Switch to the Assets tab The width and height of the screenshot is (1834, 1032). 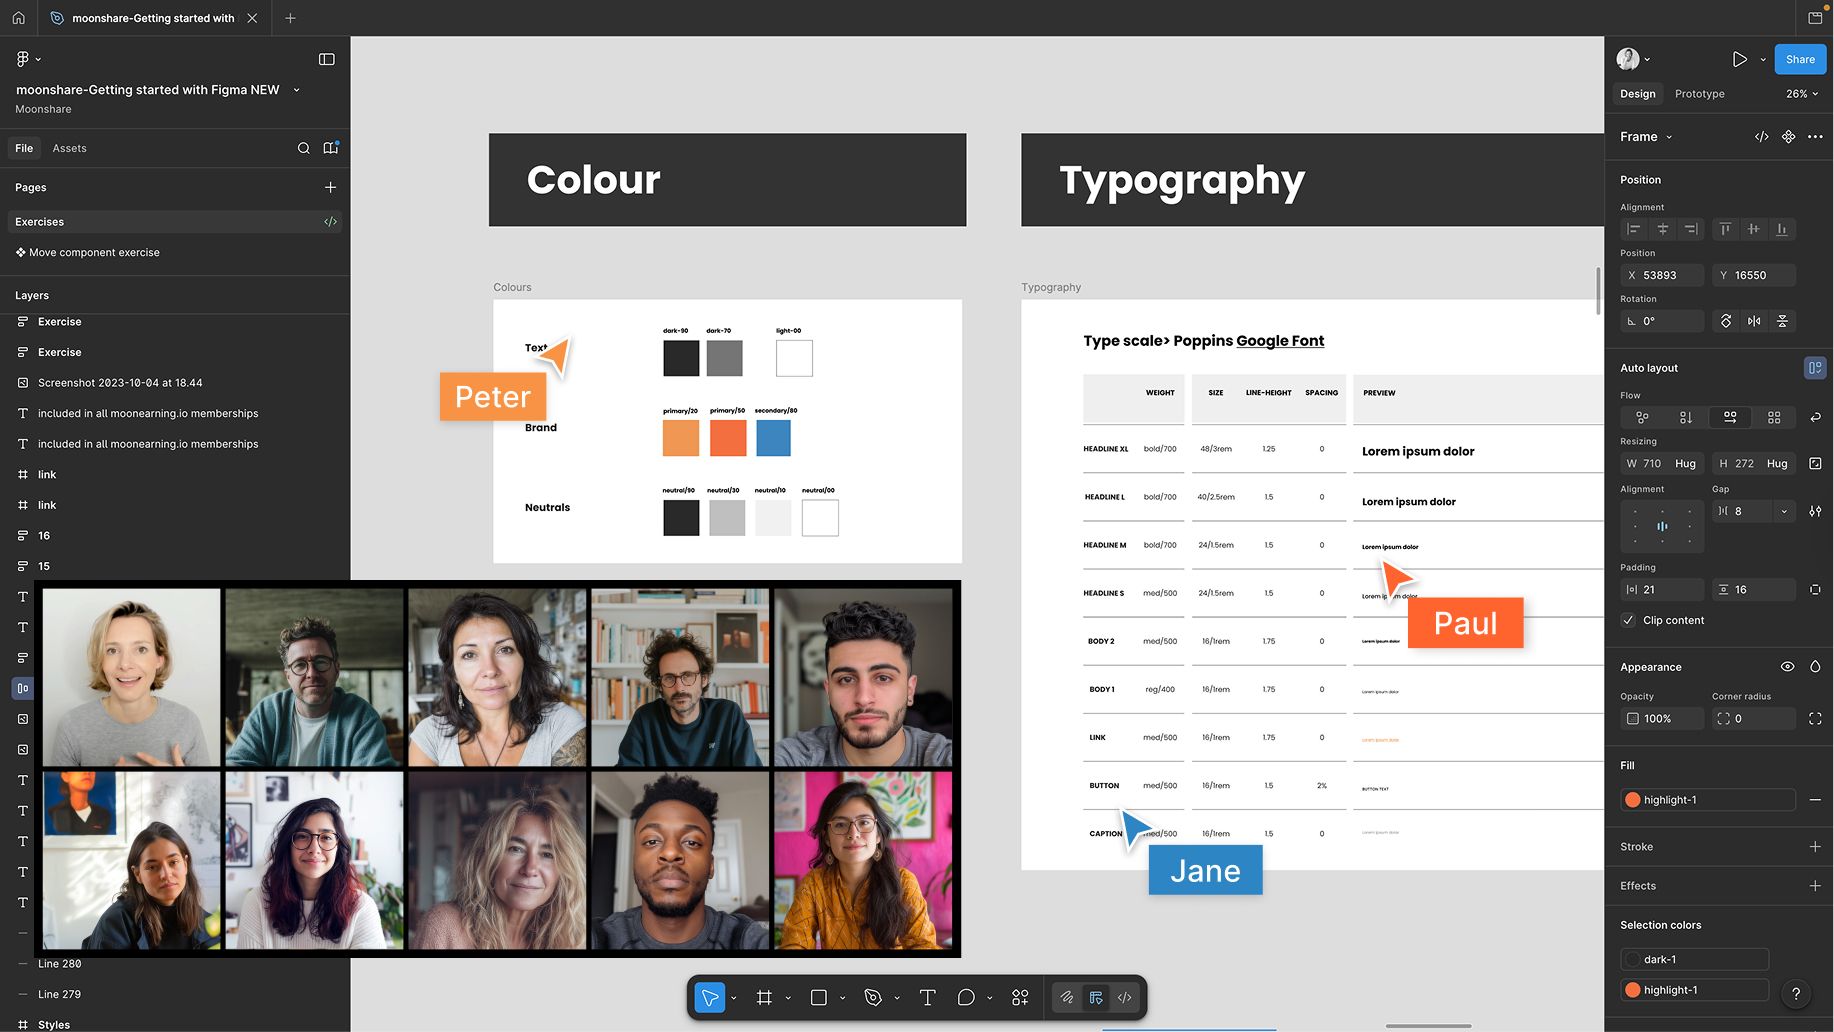[69, 148]
